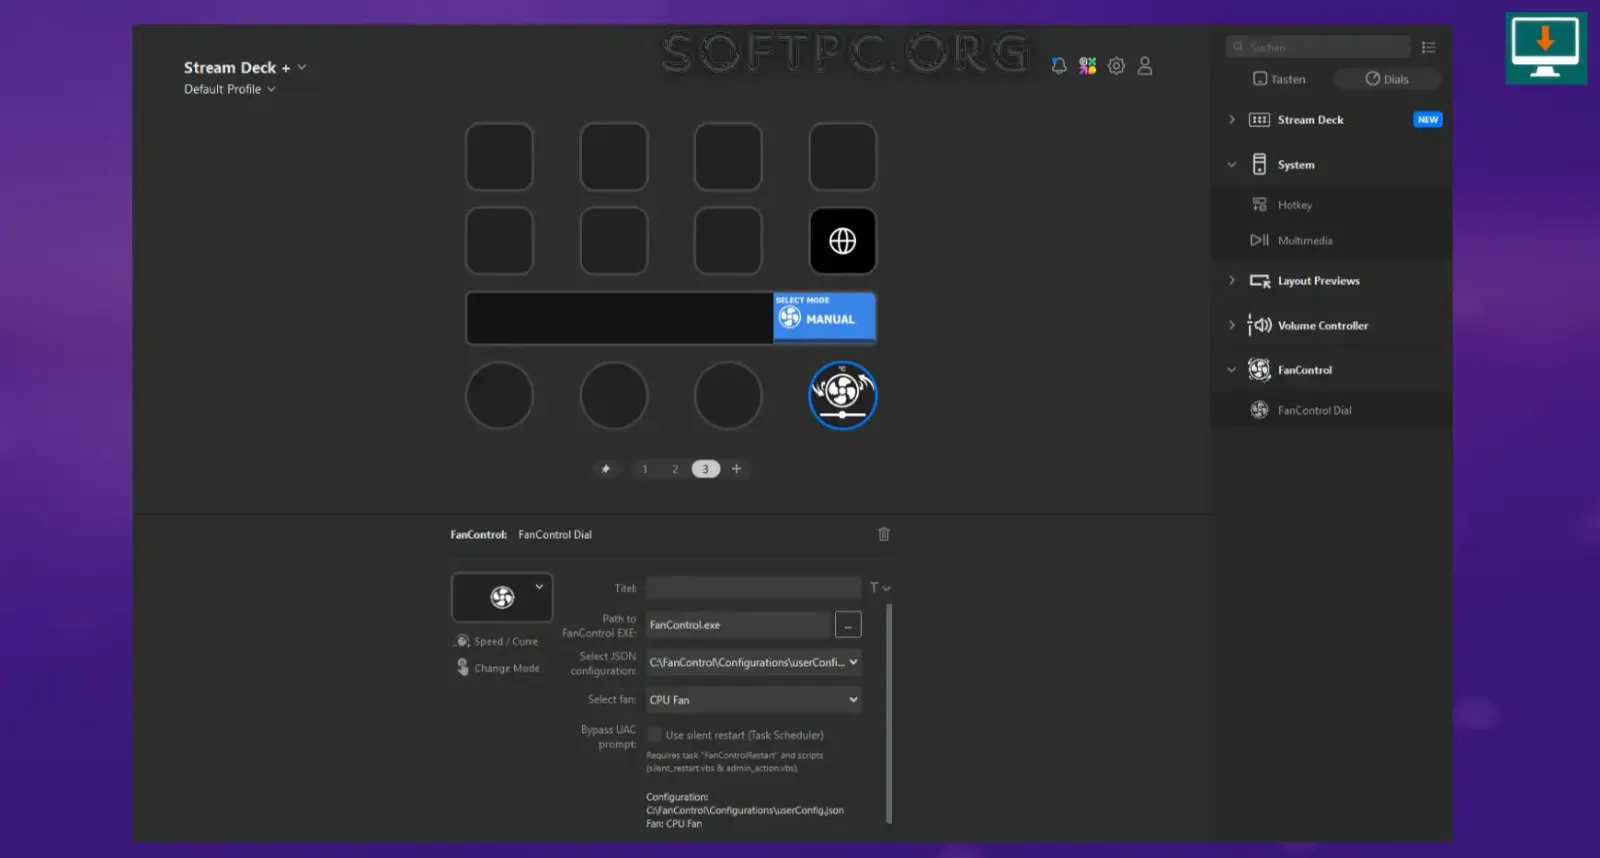Image resolution: width=1600 pixels, height=858 pixels.
Task: Collapse the System category
Action: pyautogui.click(x=1231, y=164)
